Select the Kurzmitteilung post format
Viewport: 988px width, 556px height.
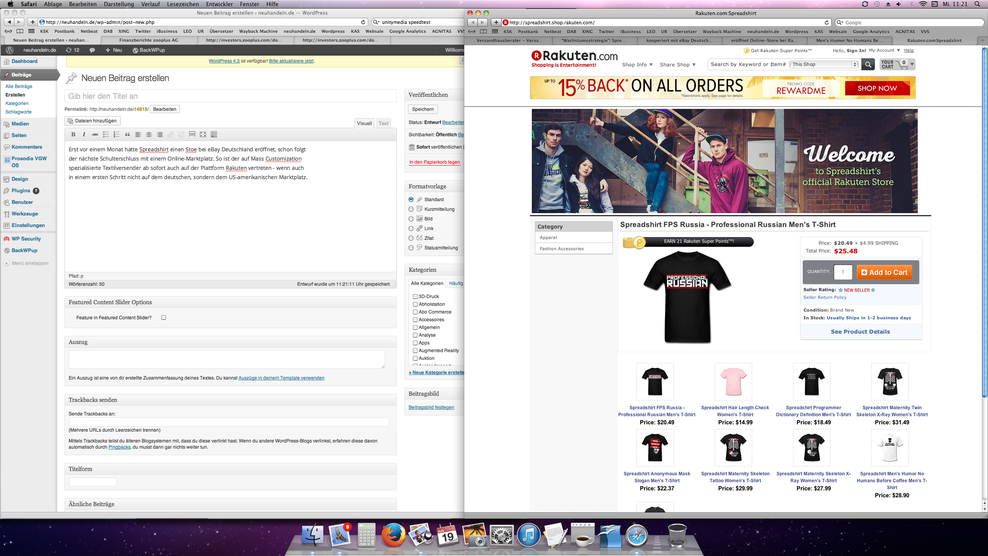pos(411,209)
